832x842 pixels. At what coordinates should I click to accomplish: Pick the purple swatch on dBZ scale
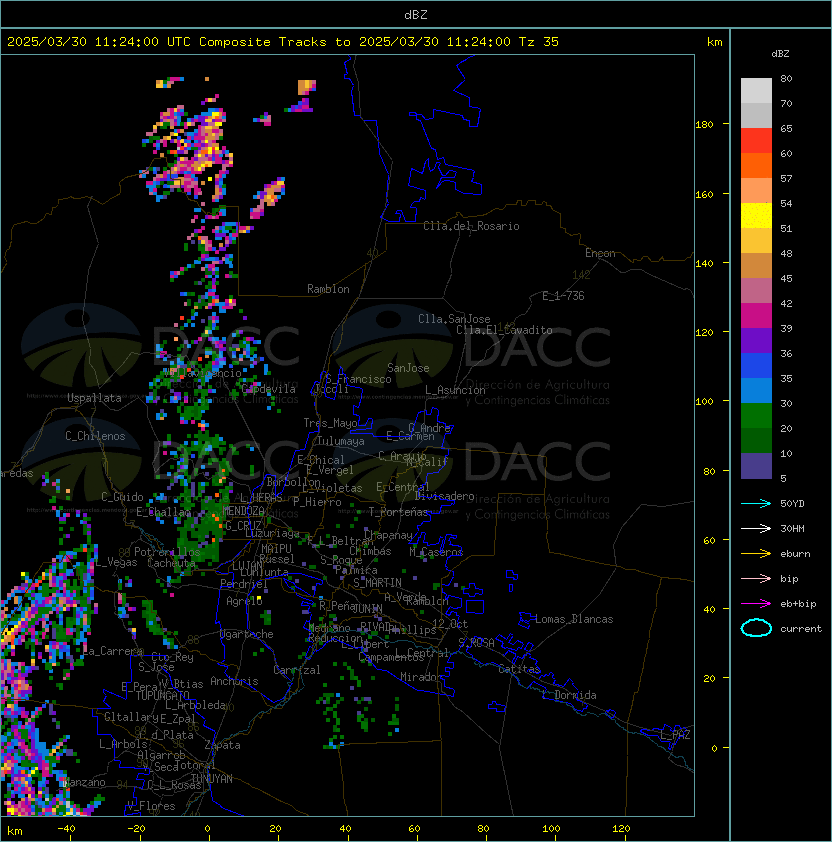(756, 340)
